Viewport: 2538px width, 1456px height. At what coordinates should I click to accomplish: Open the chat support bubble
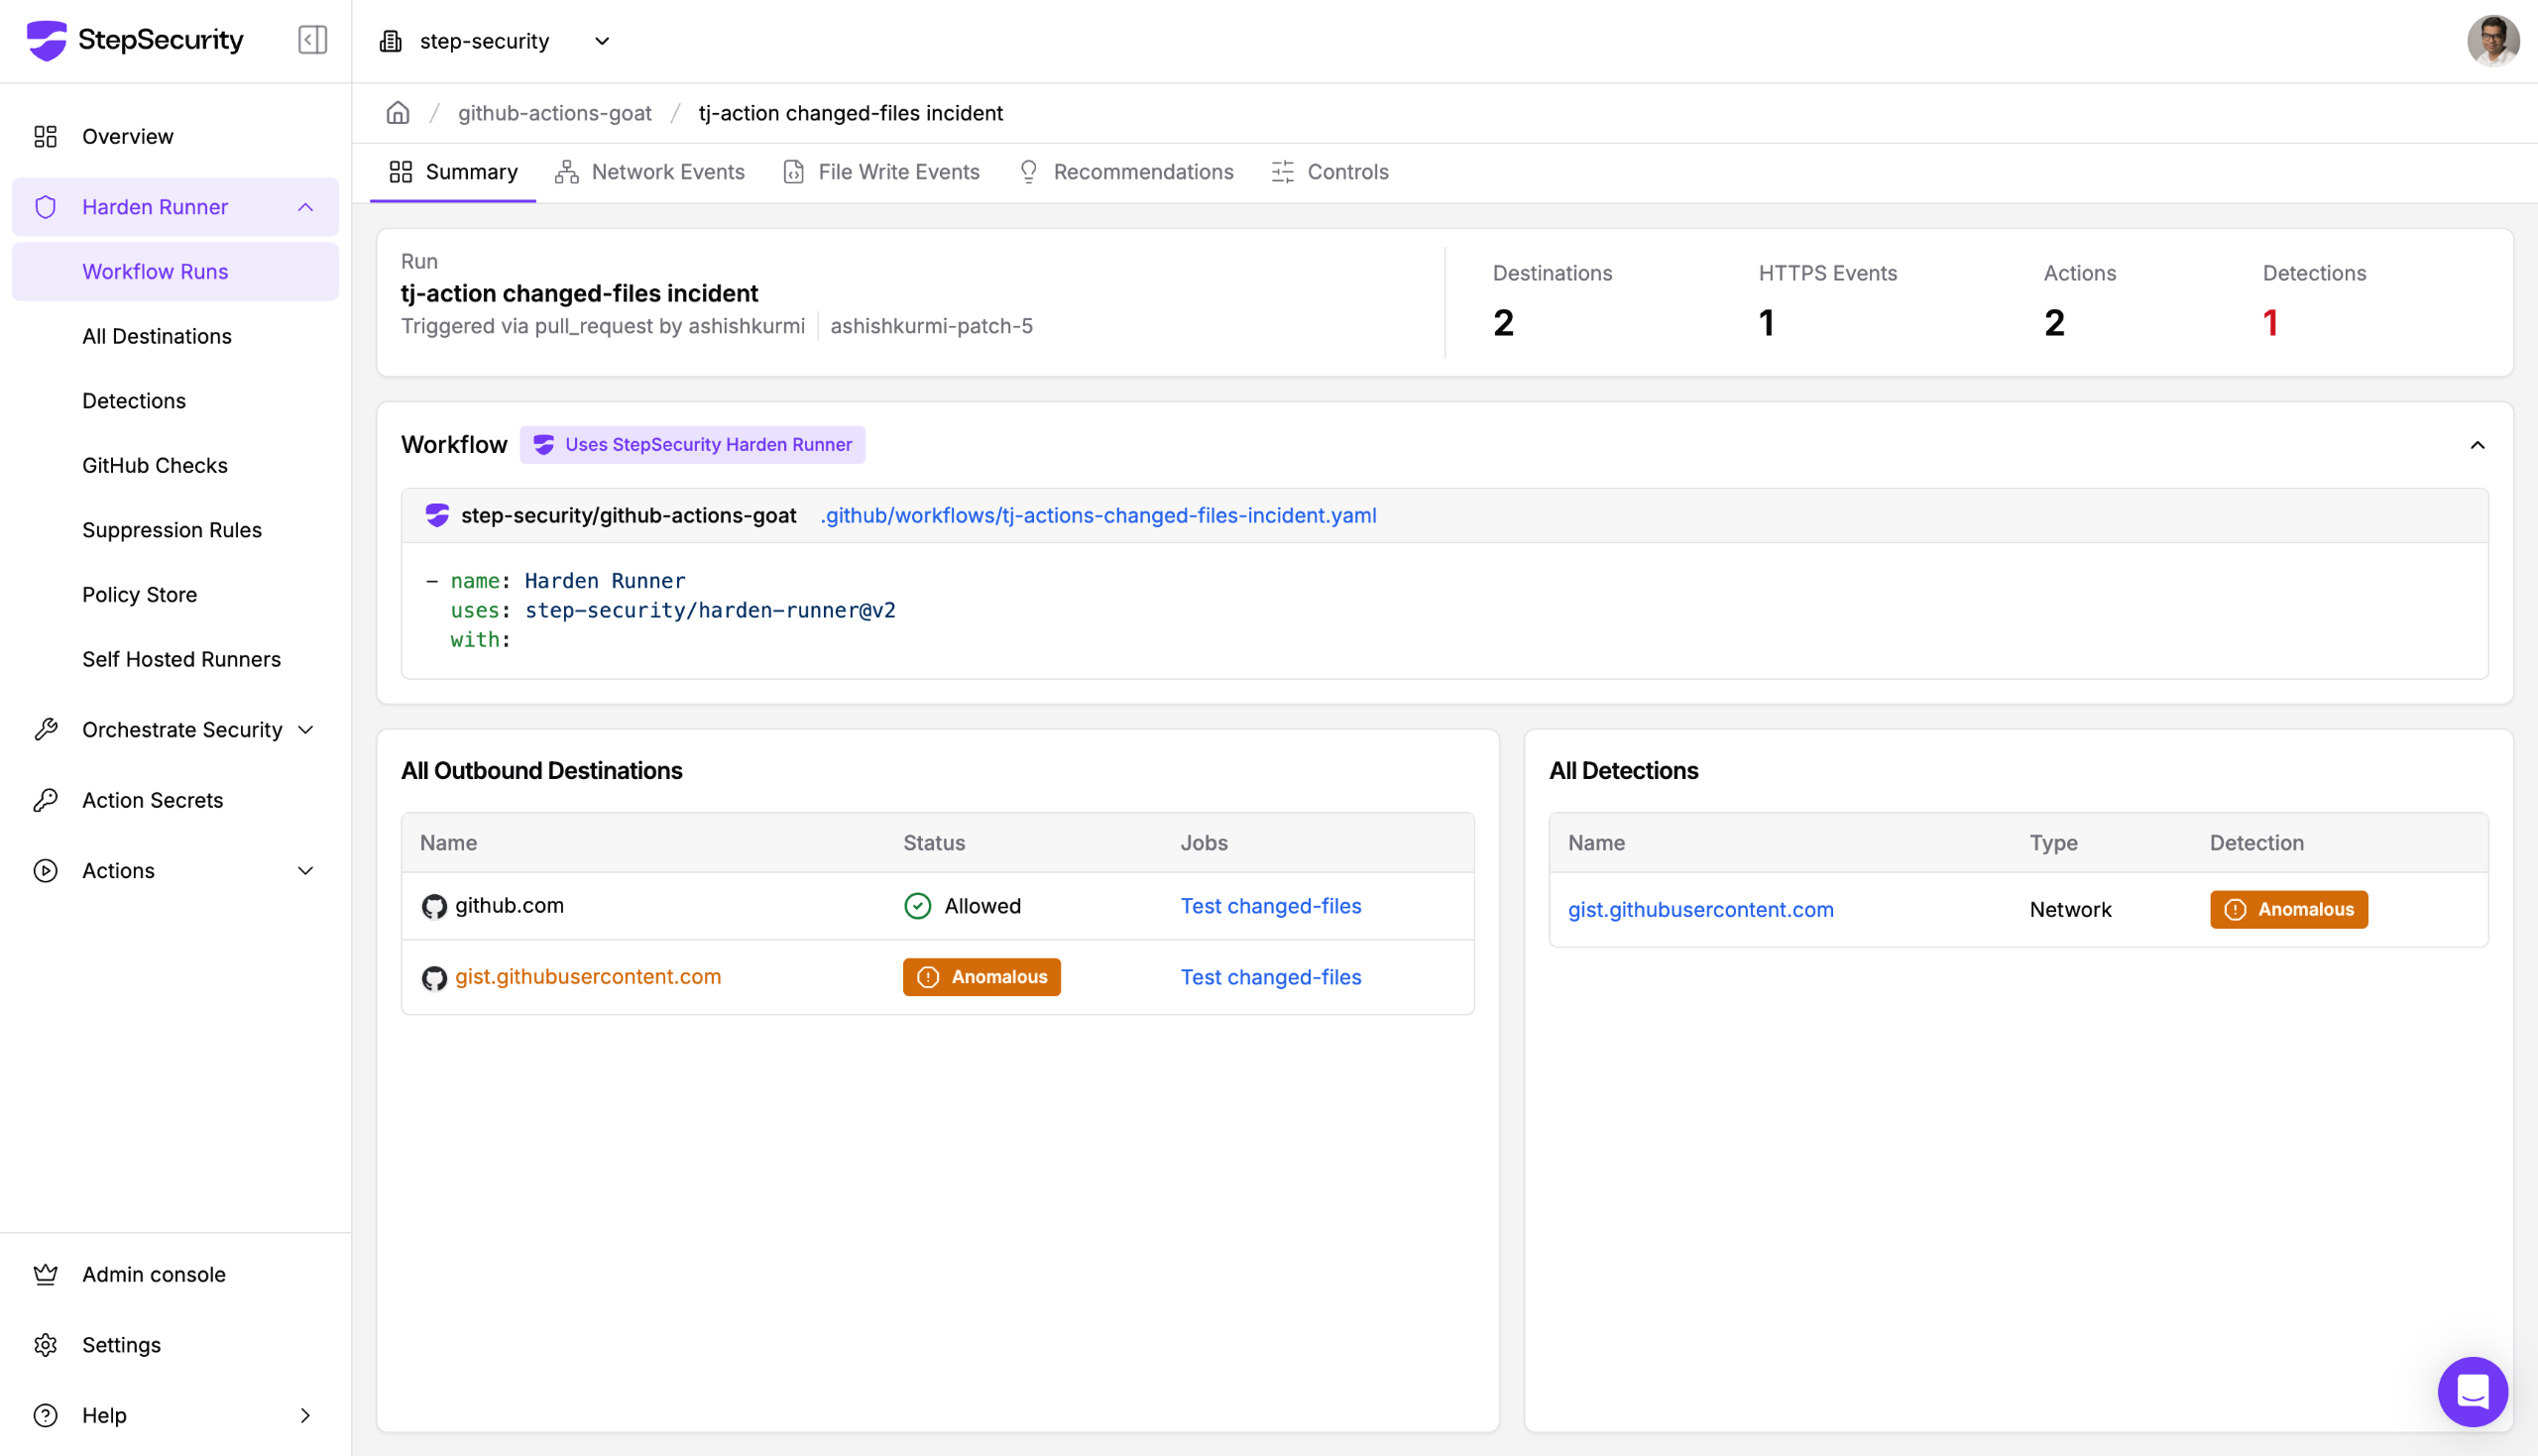[2472, 1391]
